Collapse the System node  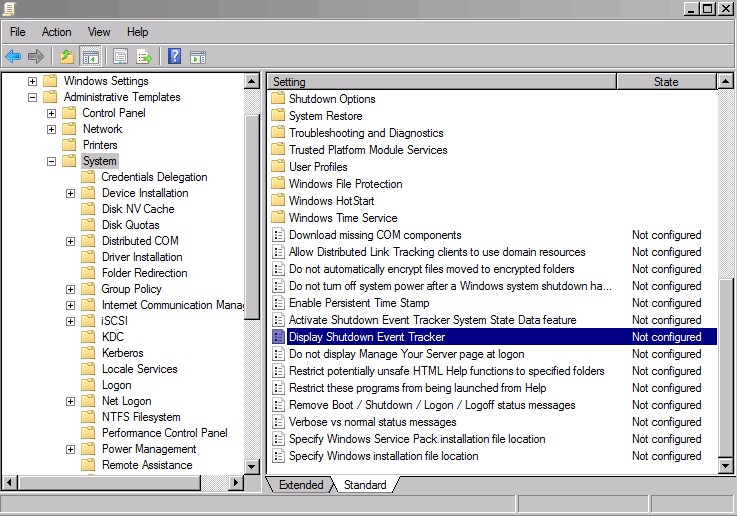(51, 161)
